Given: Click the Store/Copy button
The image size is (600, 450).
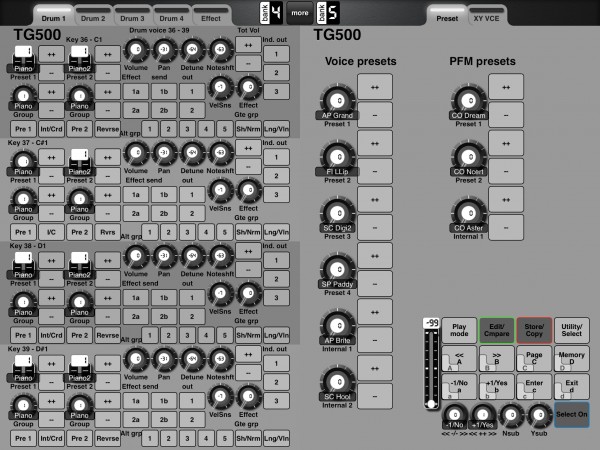Looking at the screenshot, I should tap(534, 330).
